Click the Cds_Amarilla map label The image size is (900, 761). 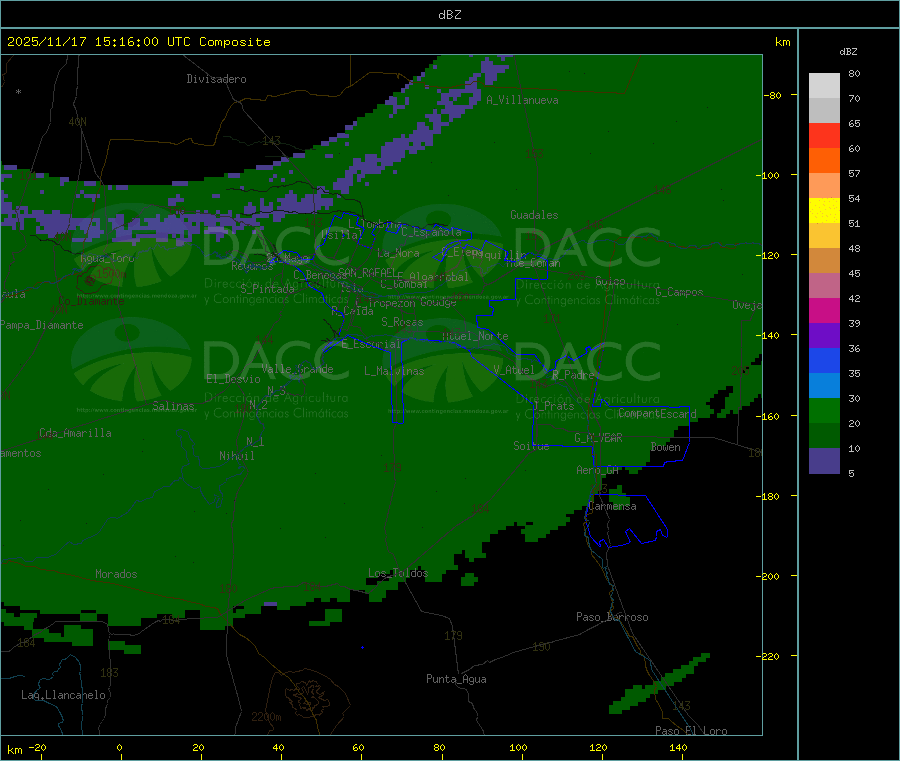pos(75,433)
